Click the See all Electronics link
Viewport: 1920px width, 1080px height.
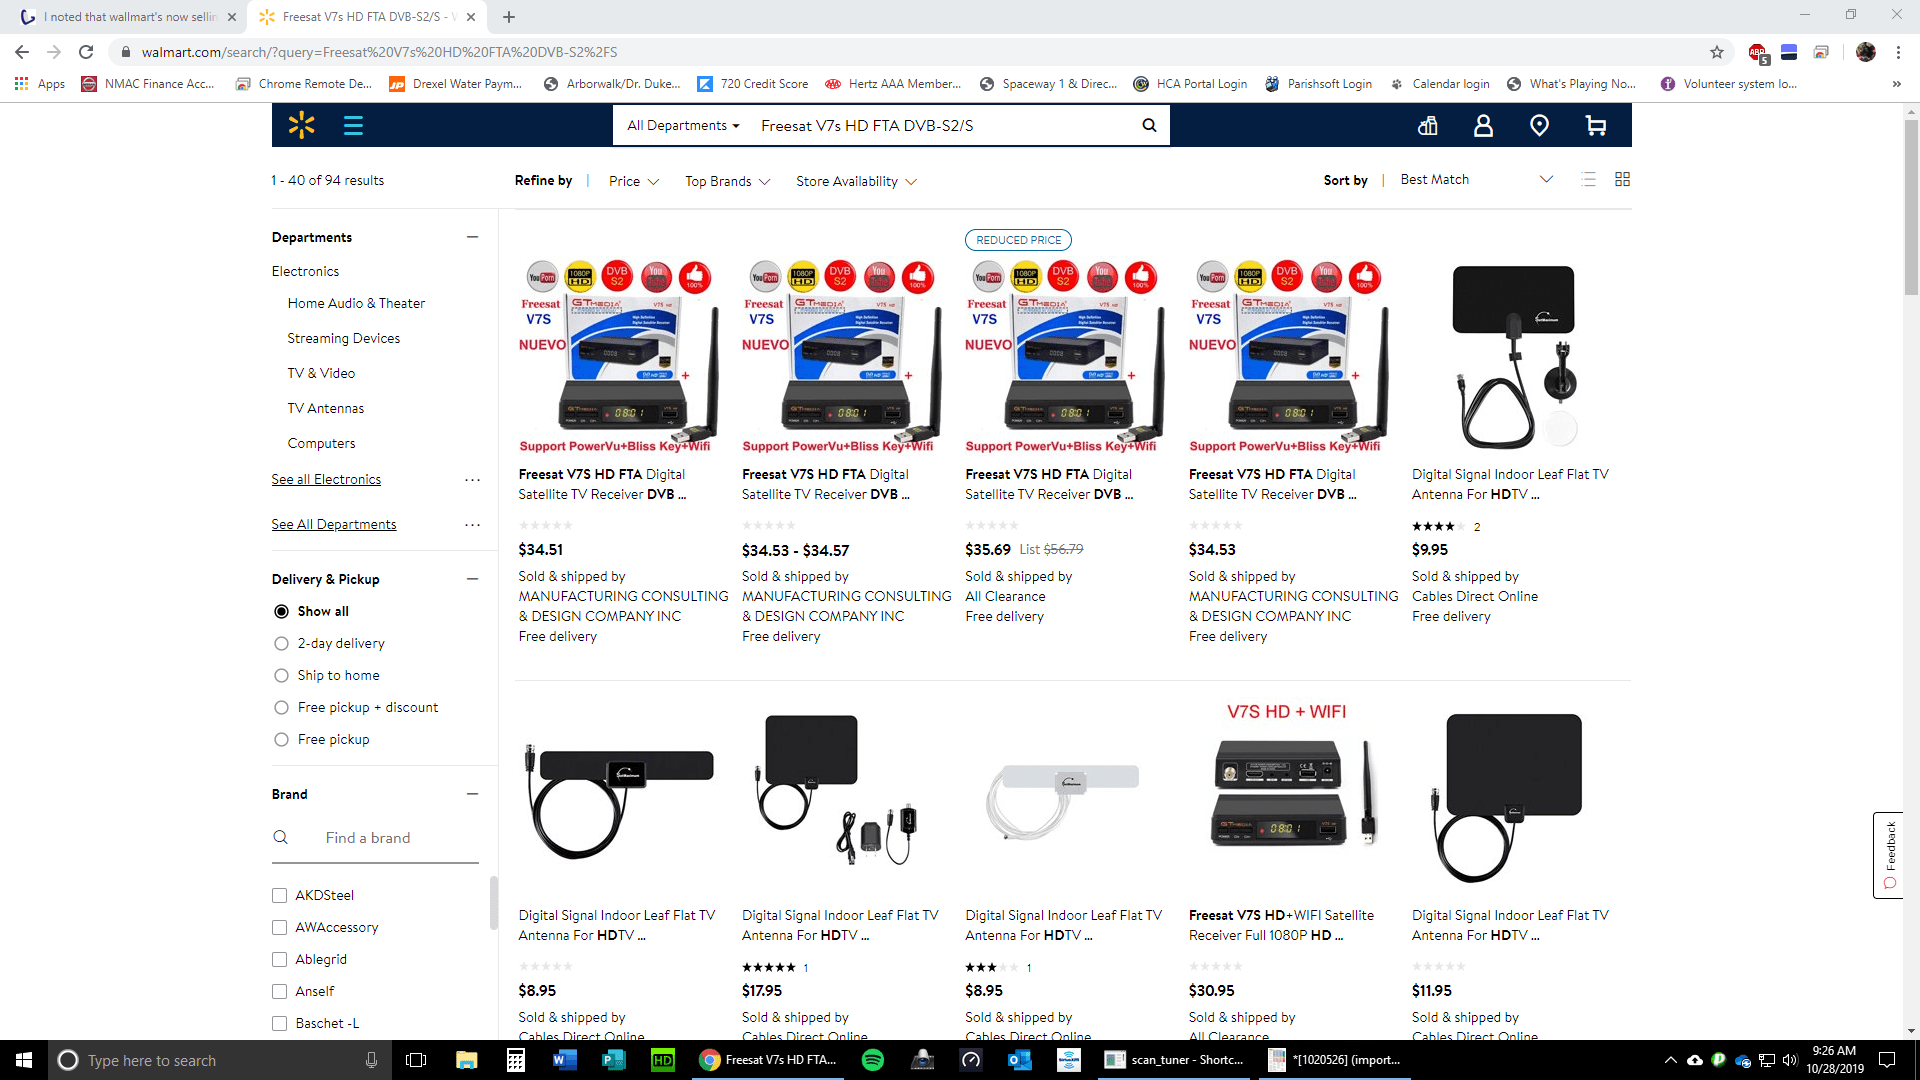326,479
